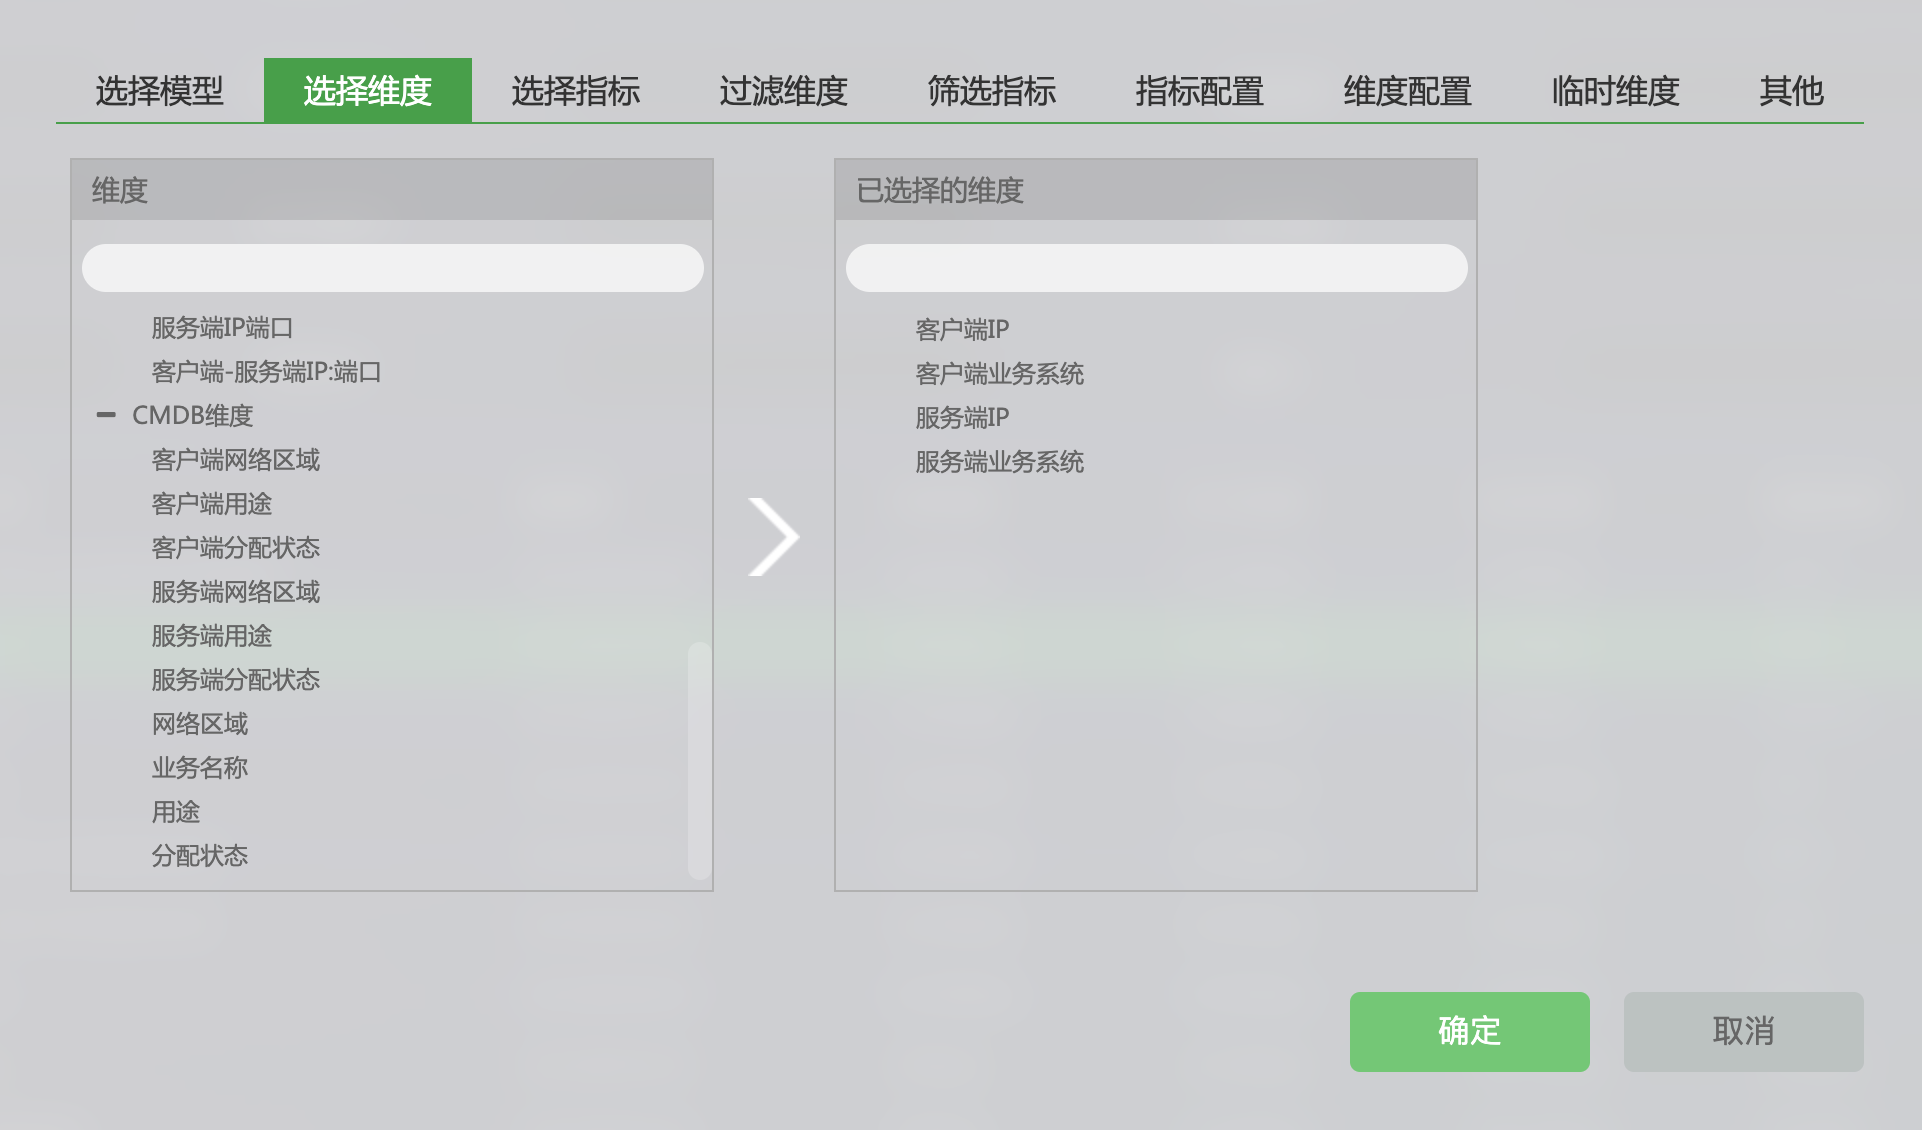
Task: Click the 取消 button
Action: 1743,1031
